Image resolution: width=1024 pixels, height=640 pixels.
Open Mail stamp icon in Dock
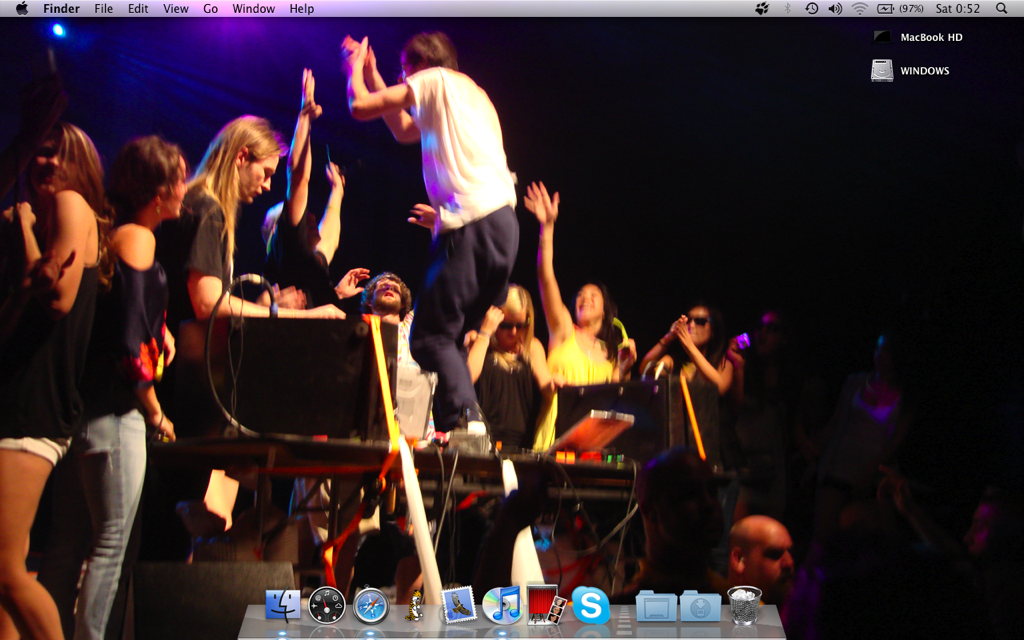point(458,605)
